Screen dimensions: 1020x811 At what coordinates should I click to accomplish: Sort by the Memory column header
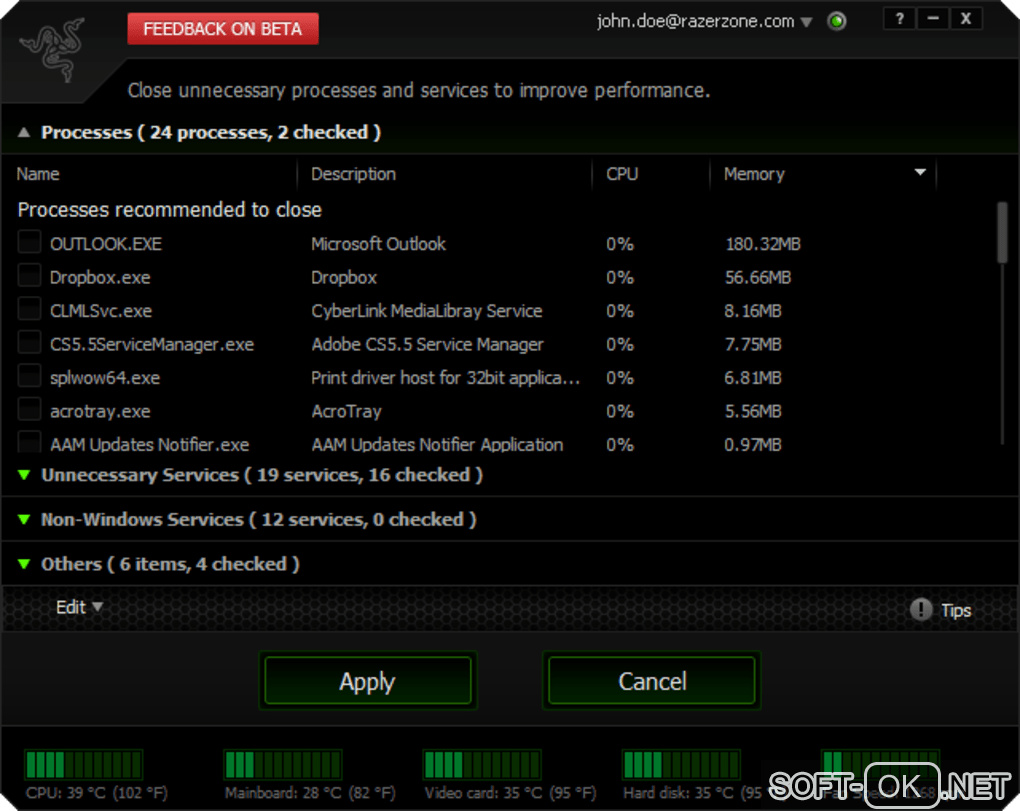point(823,174)
